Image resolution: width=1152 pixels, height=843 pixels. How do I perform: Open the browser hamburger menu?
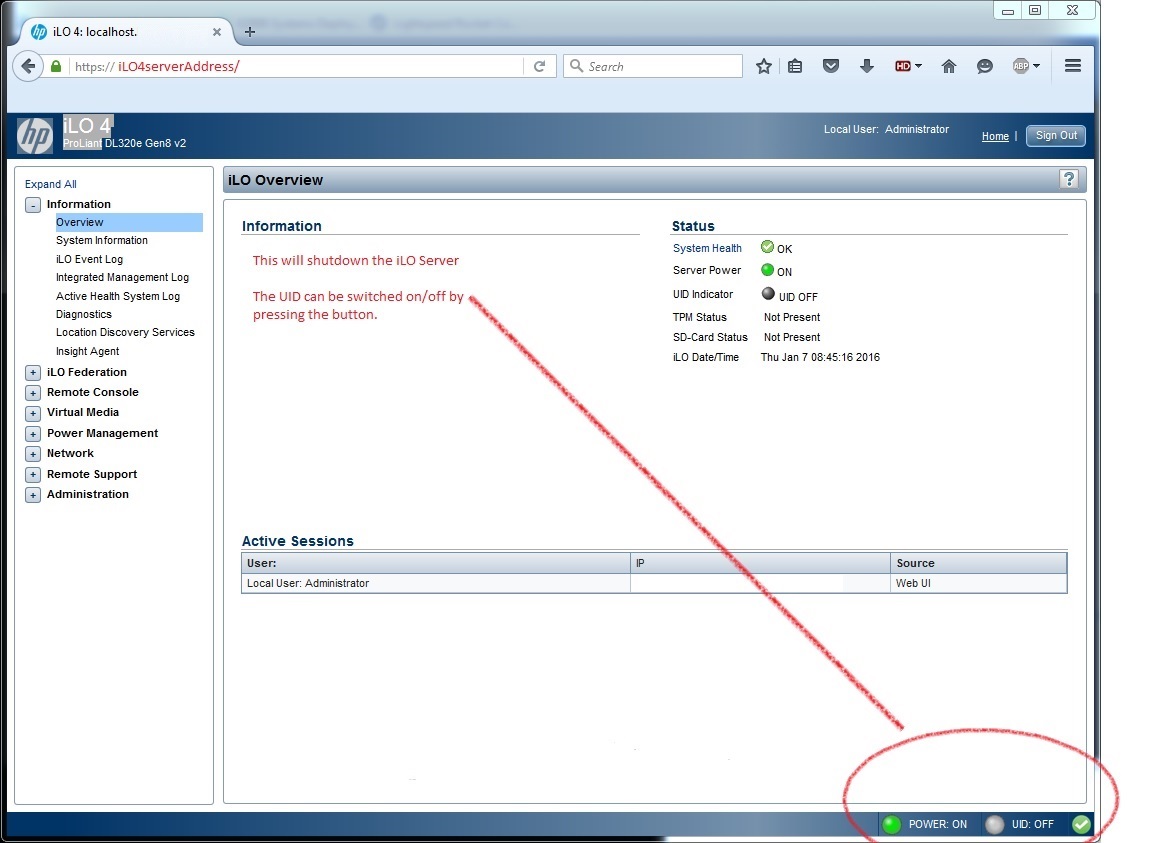coord(1073,65)
